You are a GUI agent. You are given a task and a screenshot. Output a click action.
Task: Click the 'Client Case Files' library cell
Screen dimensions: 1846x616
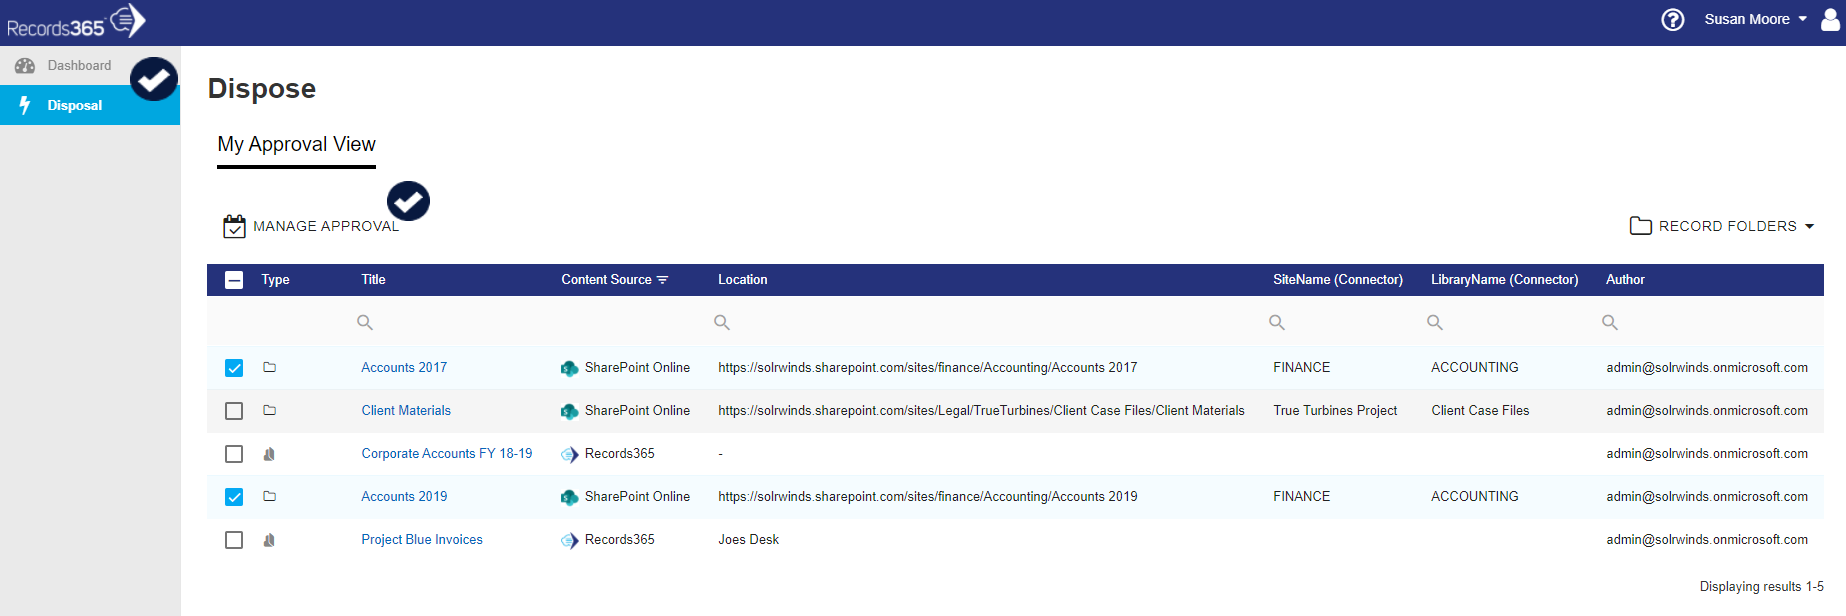pyautogui.click(x=1480, y=410)
